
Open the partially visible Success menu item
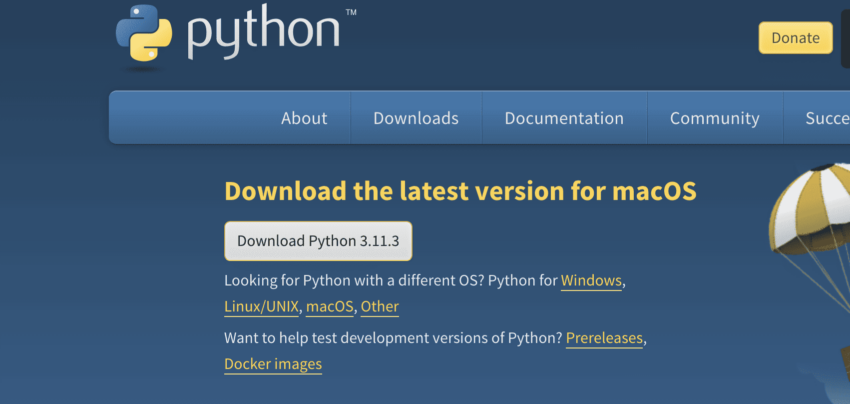tap(827, 118)
